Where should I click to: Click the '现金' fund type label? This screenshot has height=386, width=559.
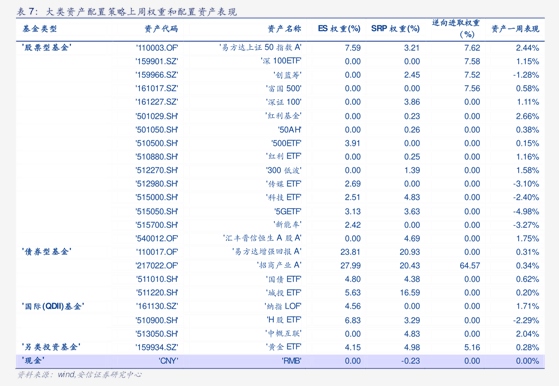point(33,360)
